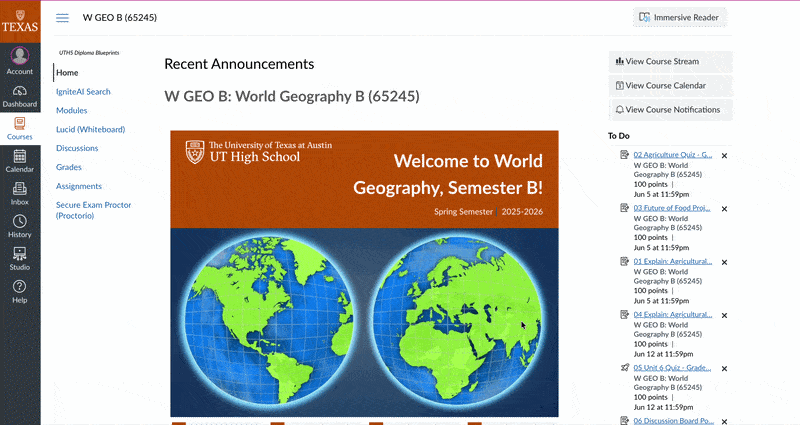
Task: Click the quiz rocket icon beside 05 Unit 6 Quiz
Action: [624, 367]
